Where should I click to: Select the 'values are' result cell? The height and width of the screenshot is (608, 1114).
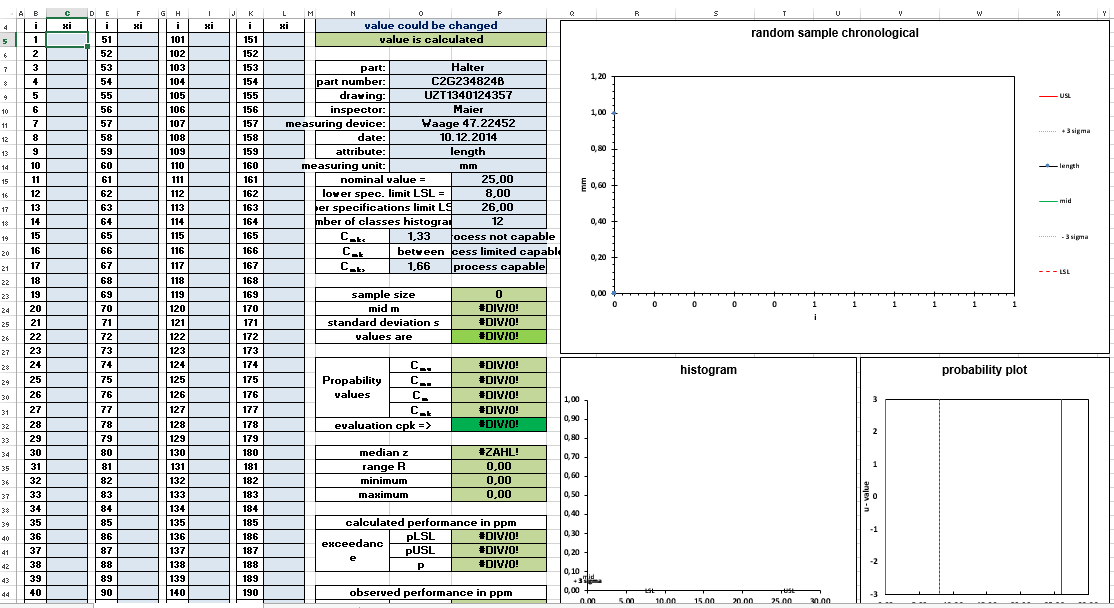tap(499, 337)
